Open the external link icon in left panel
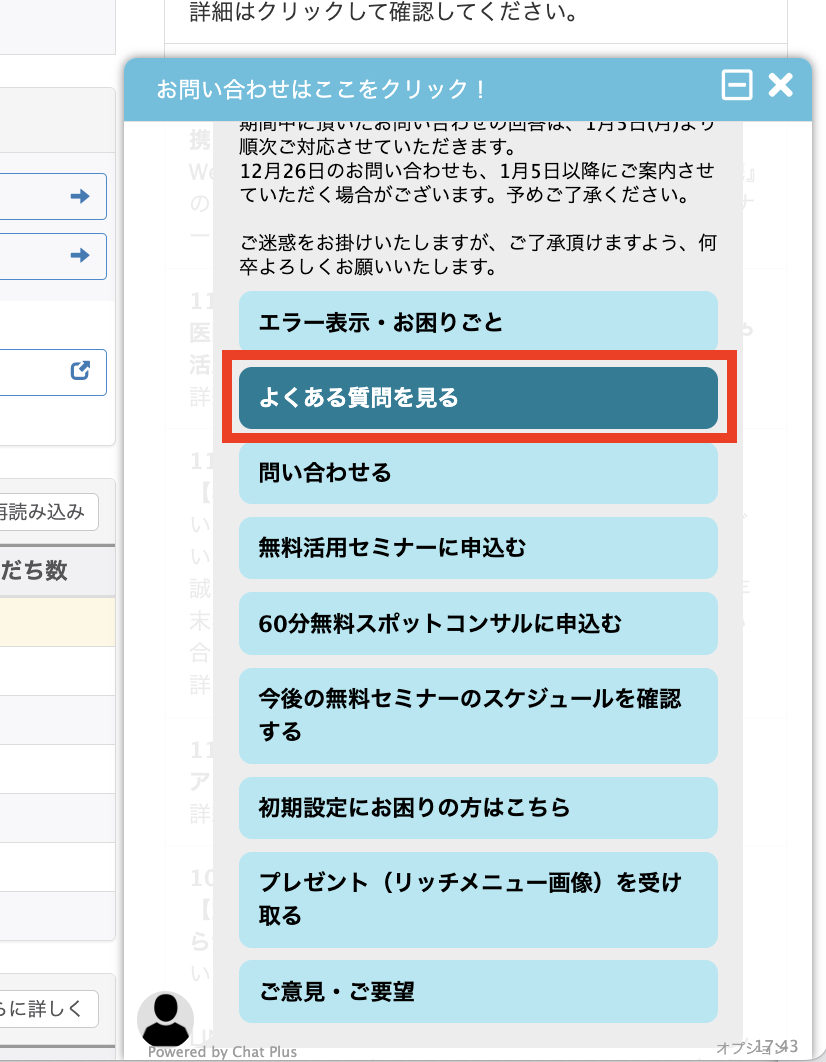The width and height of the screenshot is (826, 1062). (x=80, y=371)
